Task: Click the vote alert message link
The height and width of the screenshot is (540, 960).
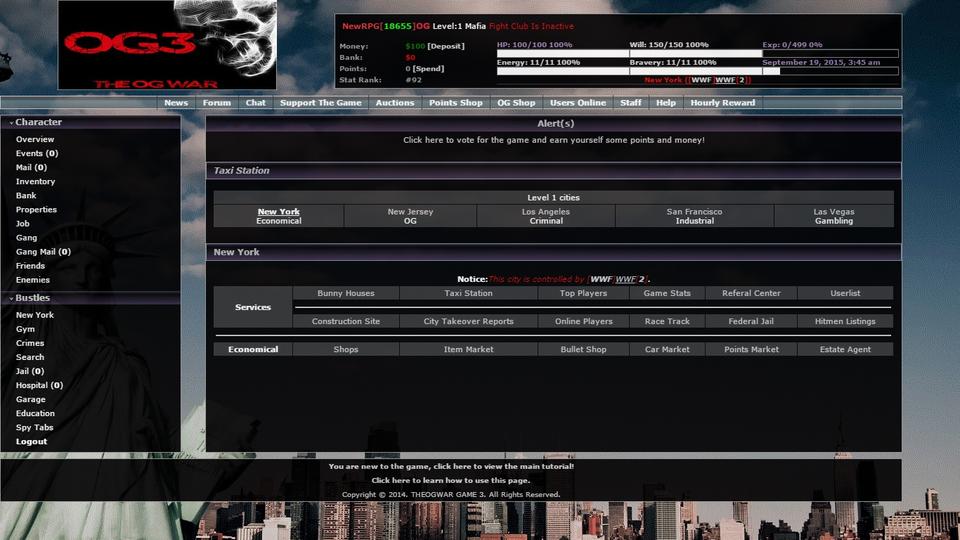Action: click(x=553, y=140)
